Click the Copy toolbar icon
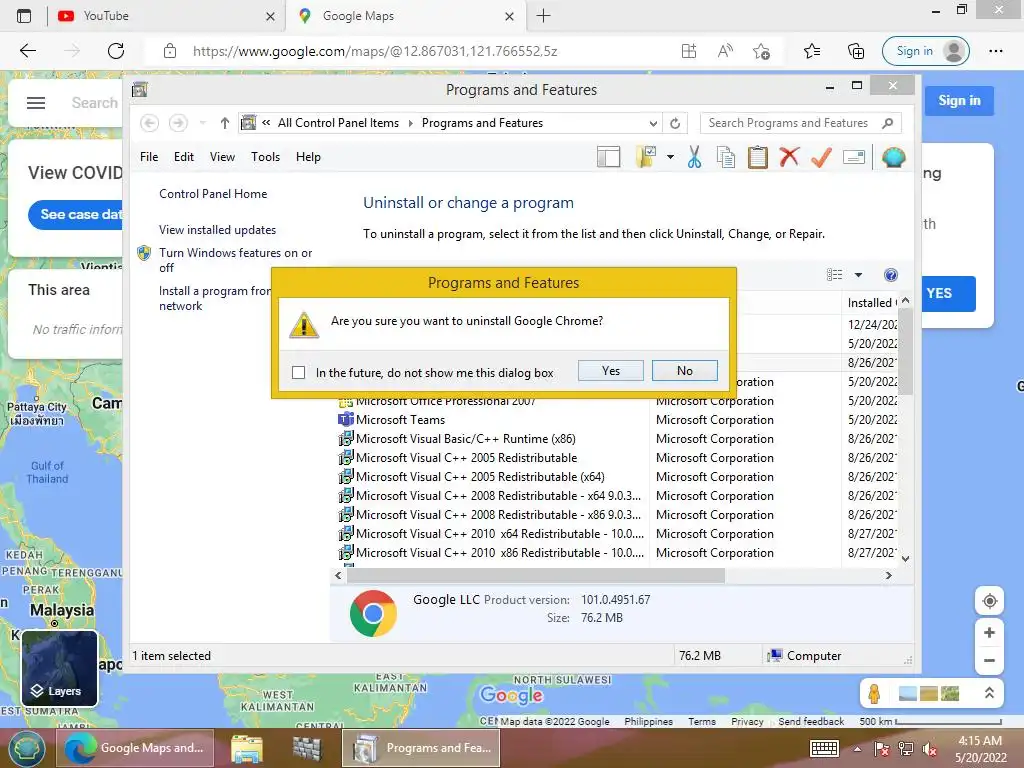 (x=726, y=157)
